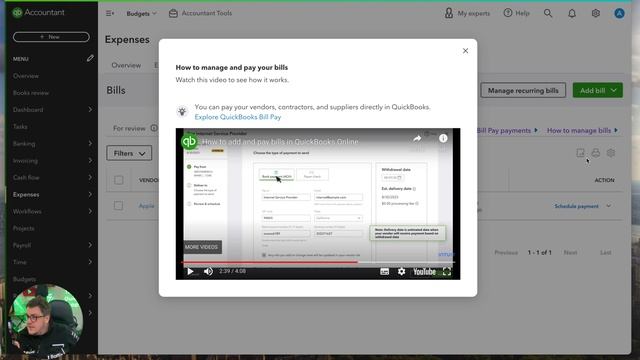Expand the Banking sidebar chevron

tap(90, 143)
